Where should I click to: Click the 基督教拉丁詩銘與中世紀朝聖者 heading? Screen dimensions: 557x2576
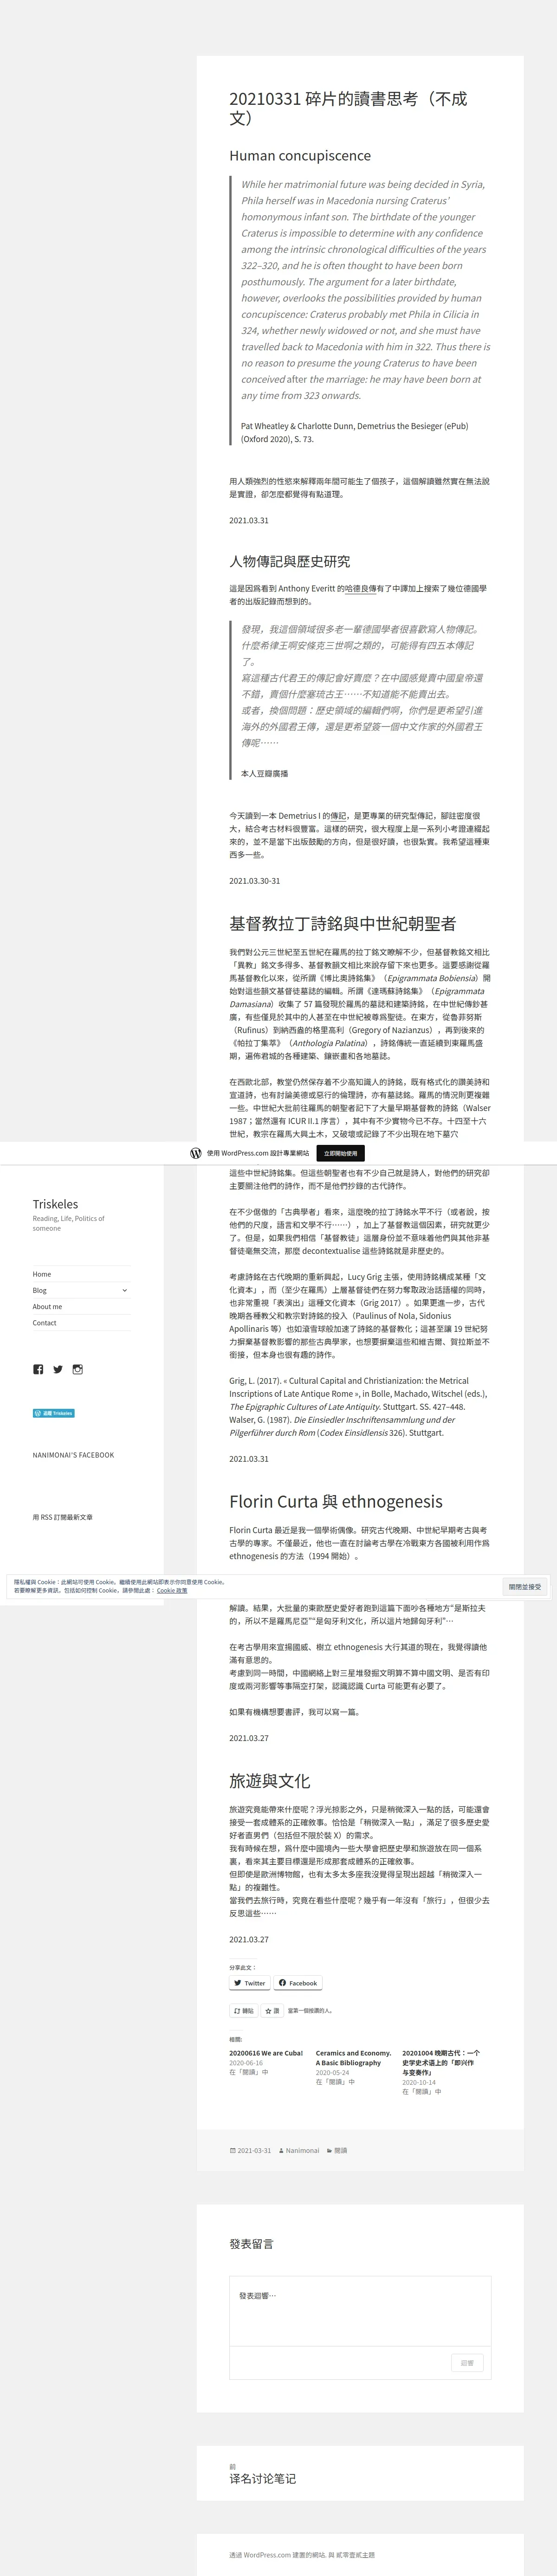click(343, 923)
